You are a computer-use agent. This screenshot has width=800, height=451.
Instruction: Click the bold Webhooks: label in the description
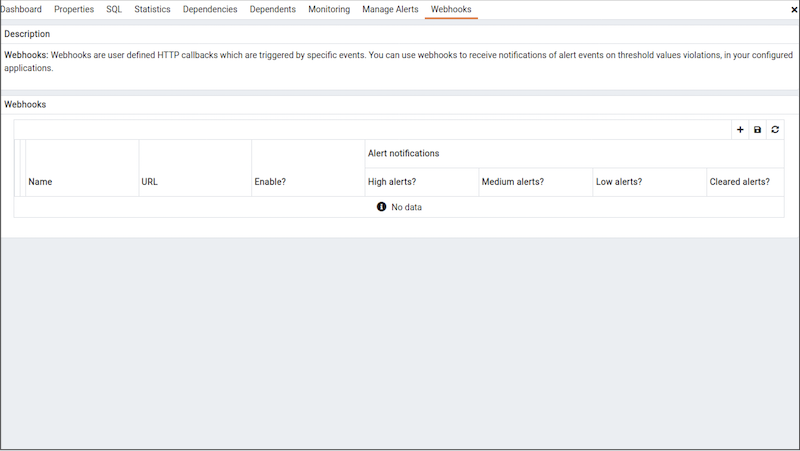(26, 55)
